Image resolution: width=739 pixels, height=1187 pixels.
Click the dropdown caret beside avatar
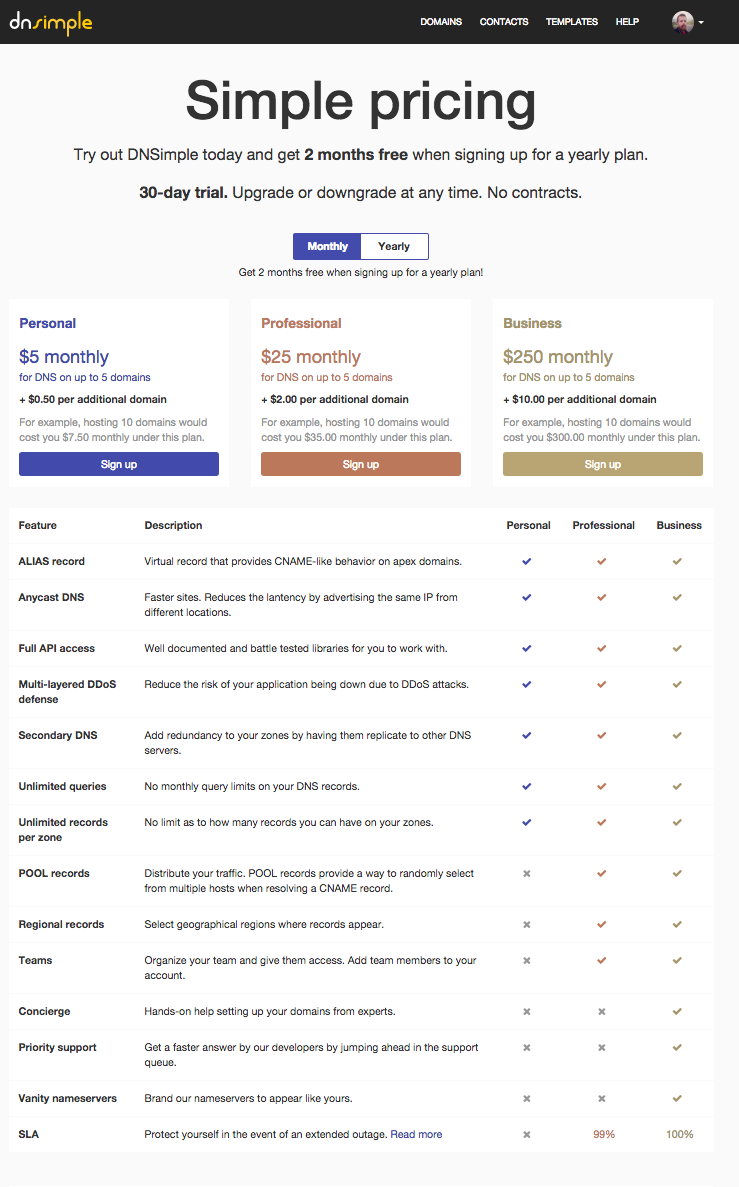[701, 23]
